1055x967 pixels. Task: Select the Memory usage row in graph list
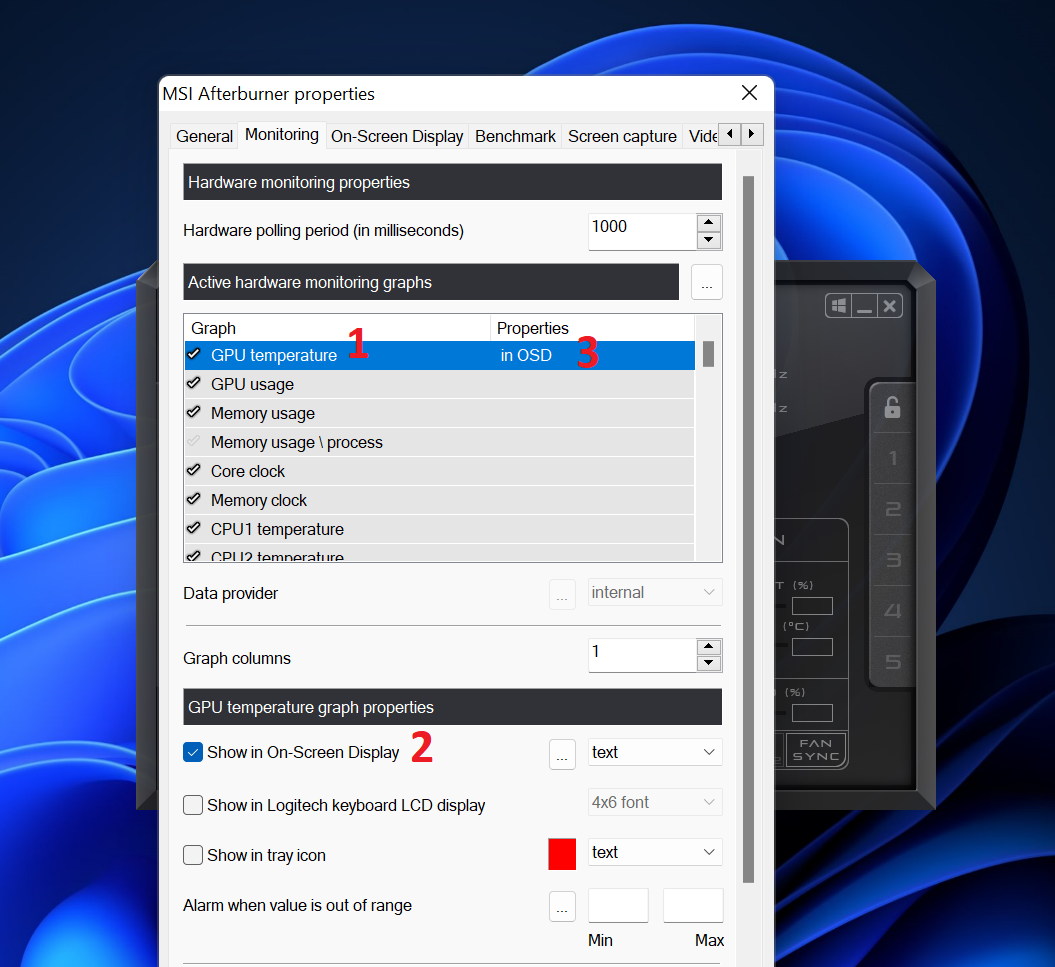pos(439,413)
